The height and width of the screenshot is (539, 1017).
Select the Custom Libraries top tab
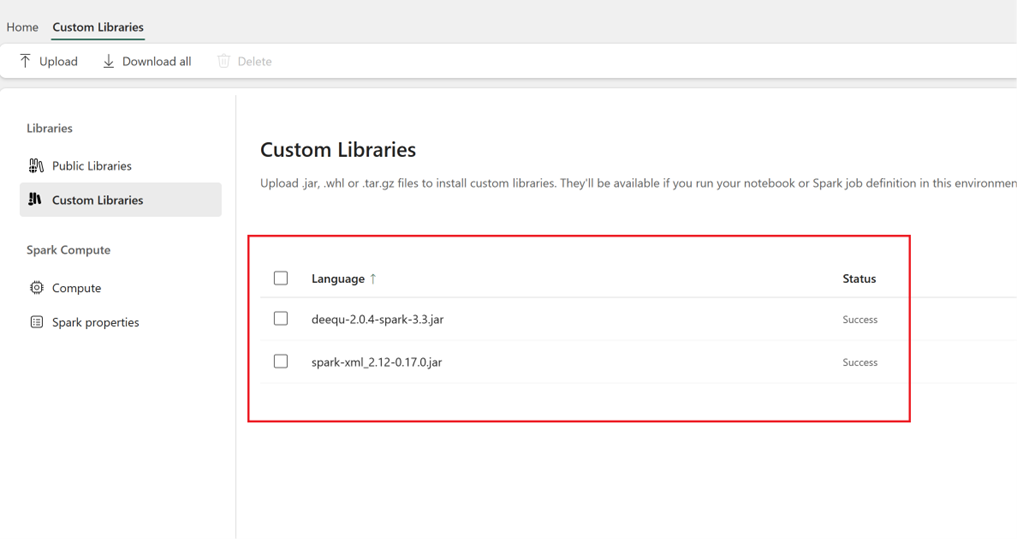pyautogui.click(x=98, y=27)
